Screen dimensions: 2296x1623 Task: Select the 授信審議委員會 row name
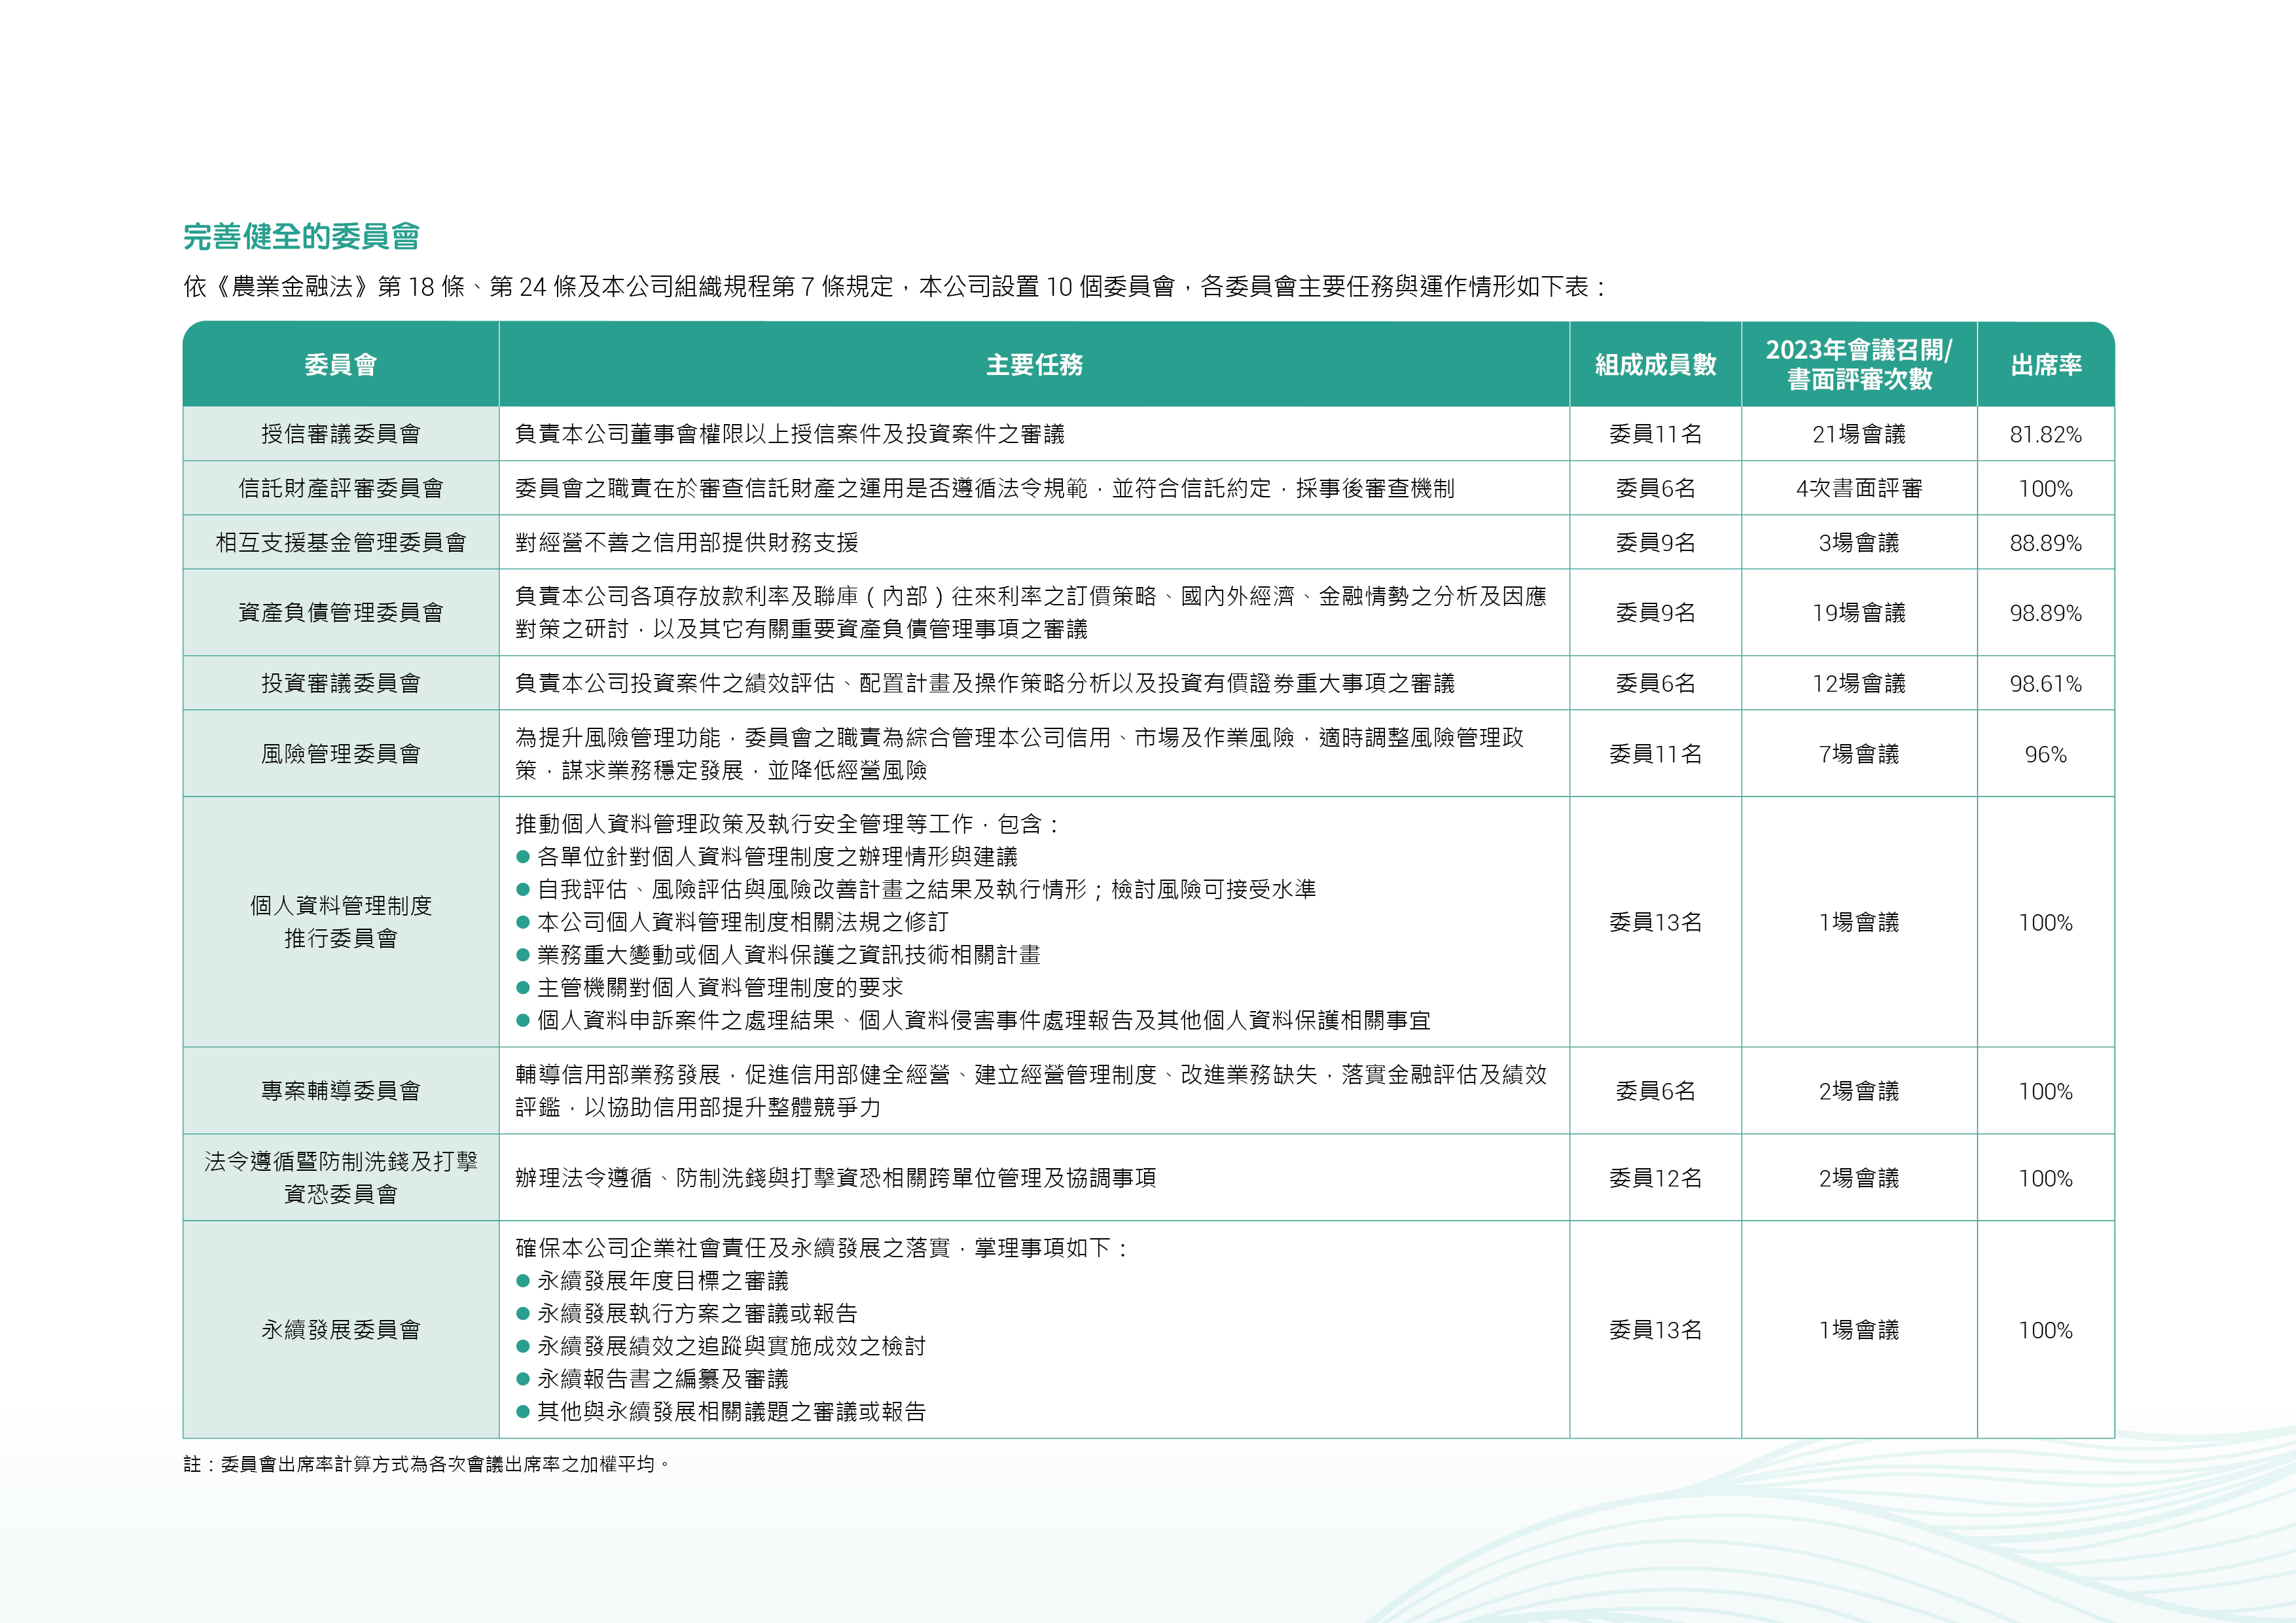click(341, 434)
